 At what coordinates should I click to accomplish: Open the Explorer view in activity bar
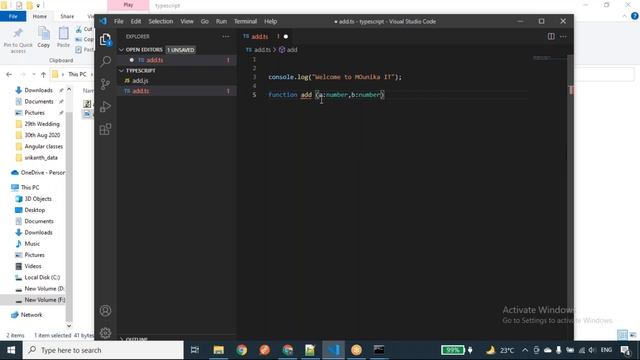coord(105,40)
